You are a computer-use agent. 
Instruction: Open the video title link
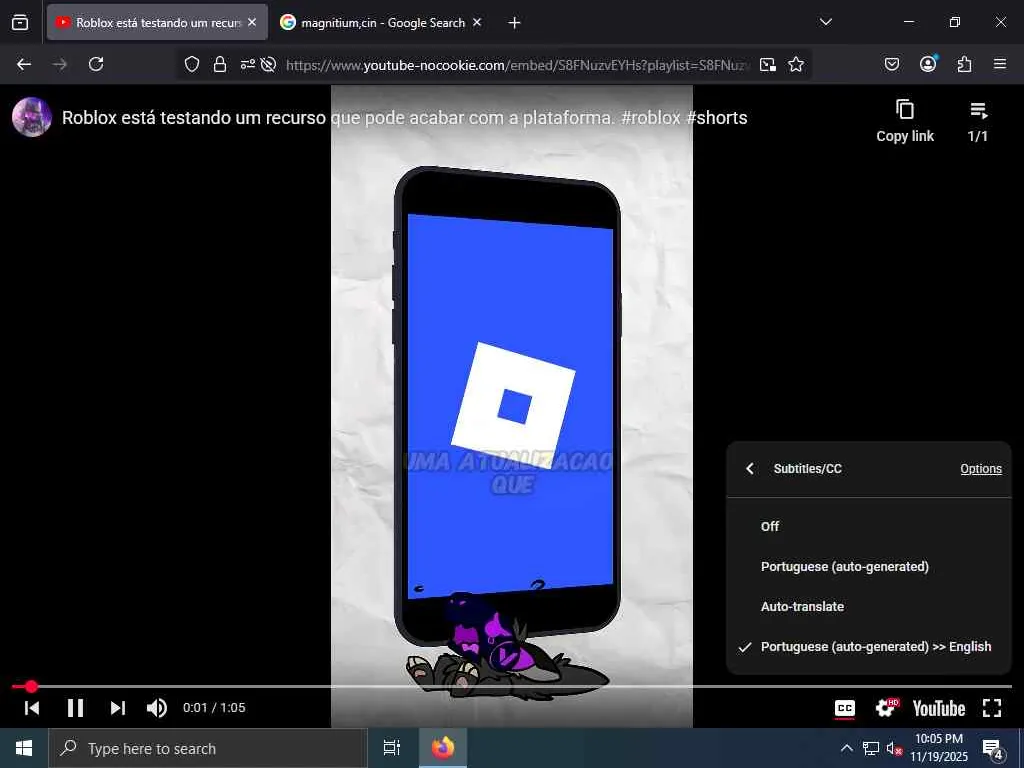coord(404,118)
